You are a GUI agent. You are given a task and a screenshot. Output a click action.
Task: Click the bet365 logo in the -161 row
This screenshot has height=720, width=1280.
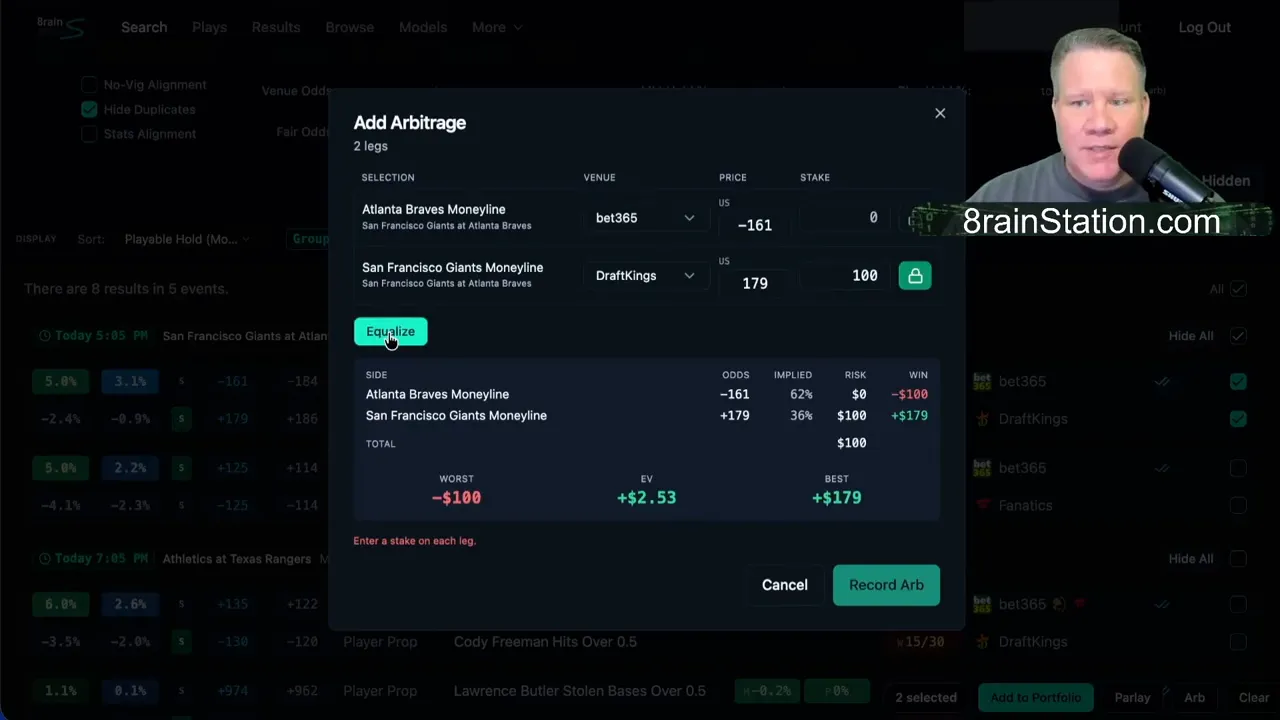point(982,381)
